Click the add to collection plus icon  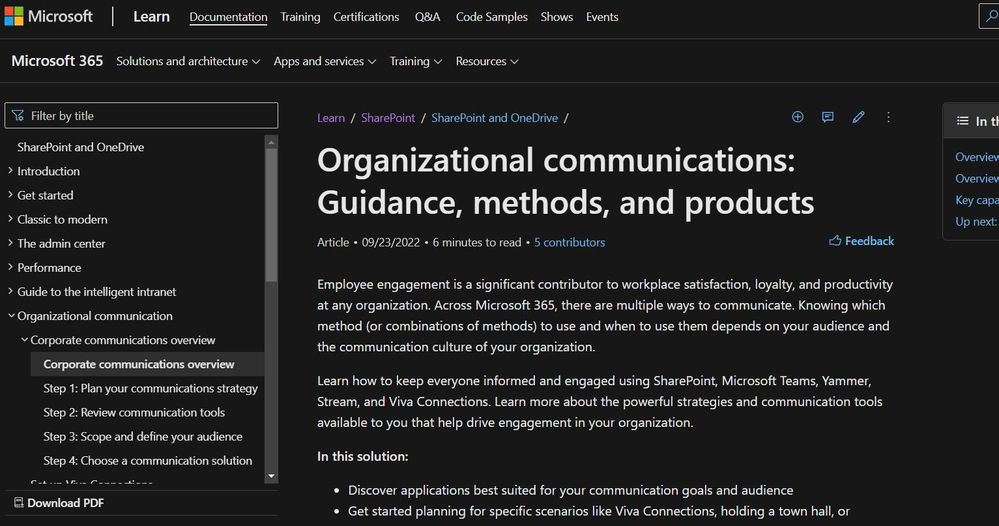click(797, 117)
